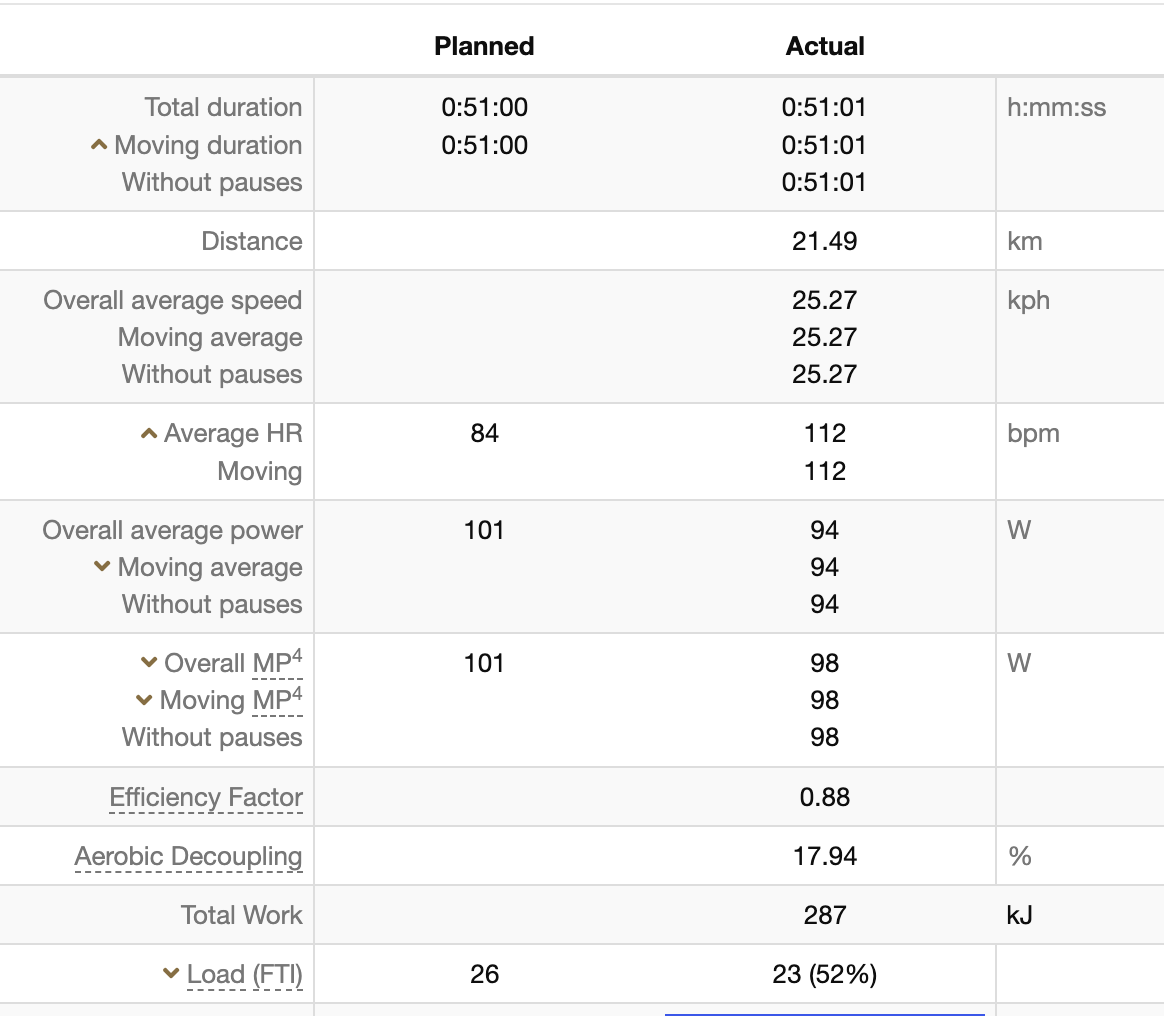Click the blue bar below Load row
Image resolution: width=1164 pixels, height=1016 pixels.
point(824,1013)
